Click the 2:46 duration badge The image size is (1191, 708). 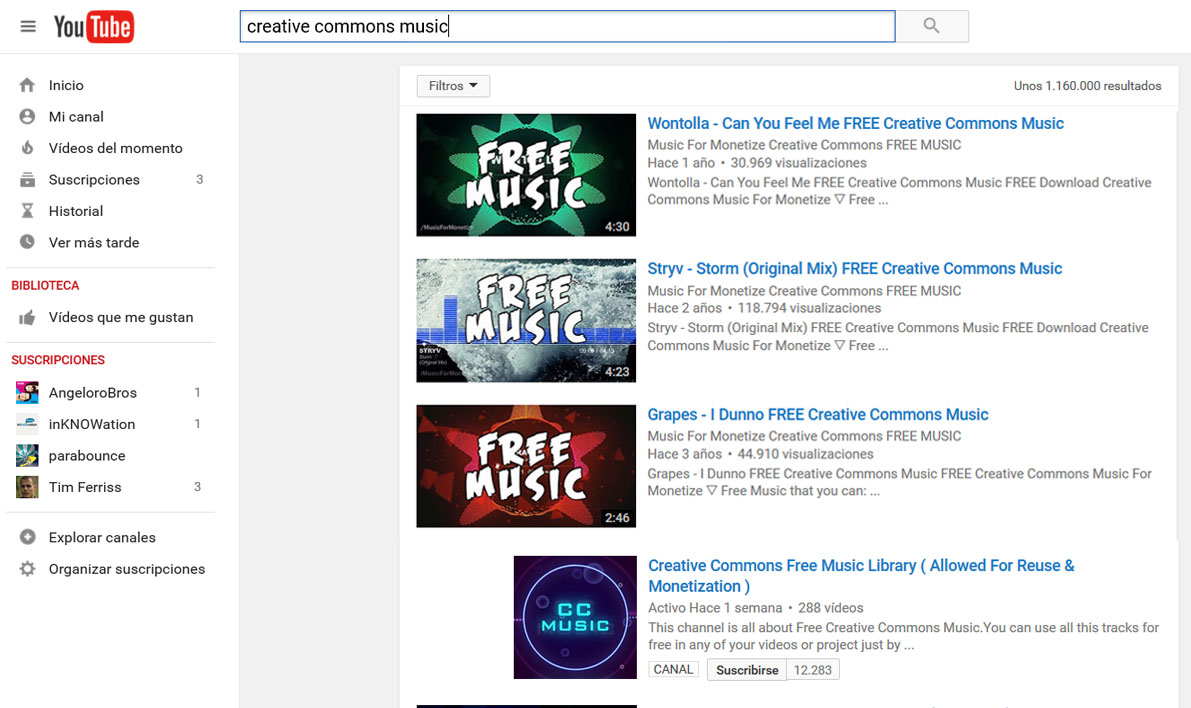617,517
